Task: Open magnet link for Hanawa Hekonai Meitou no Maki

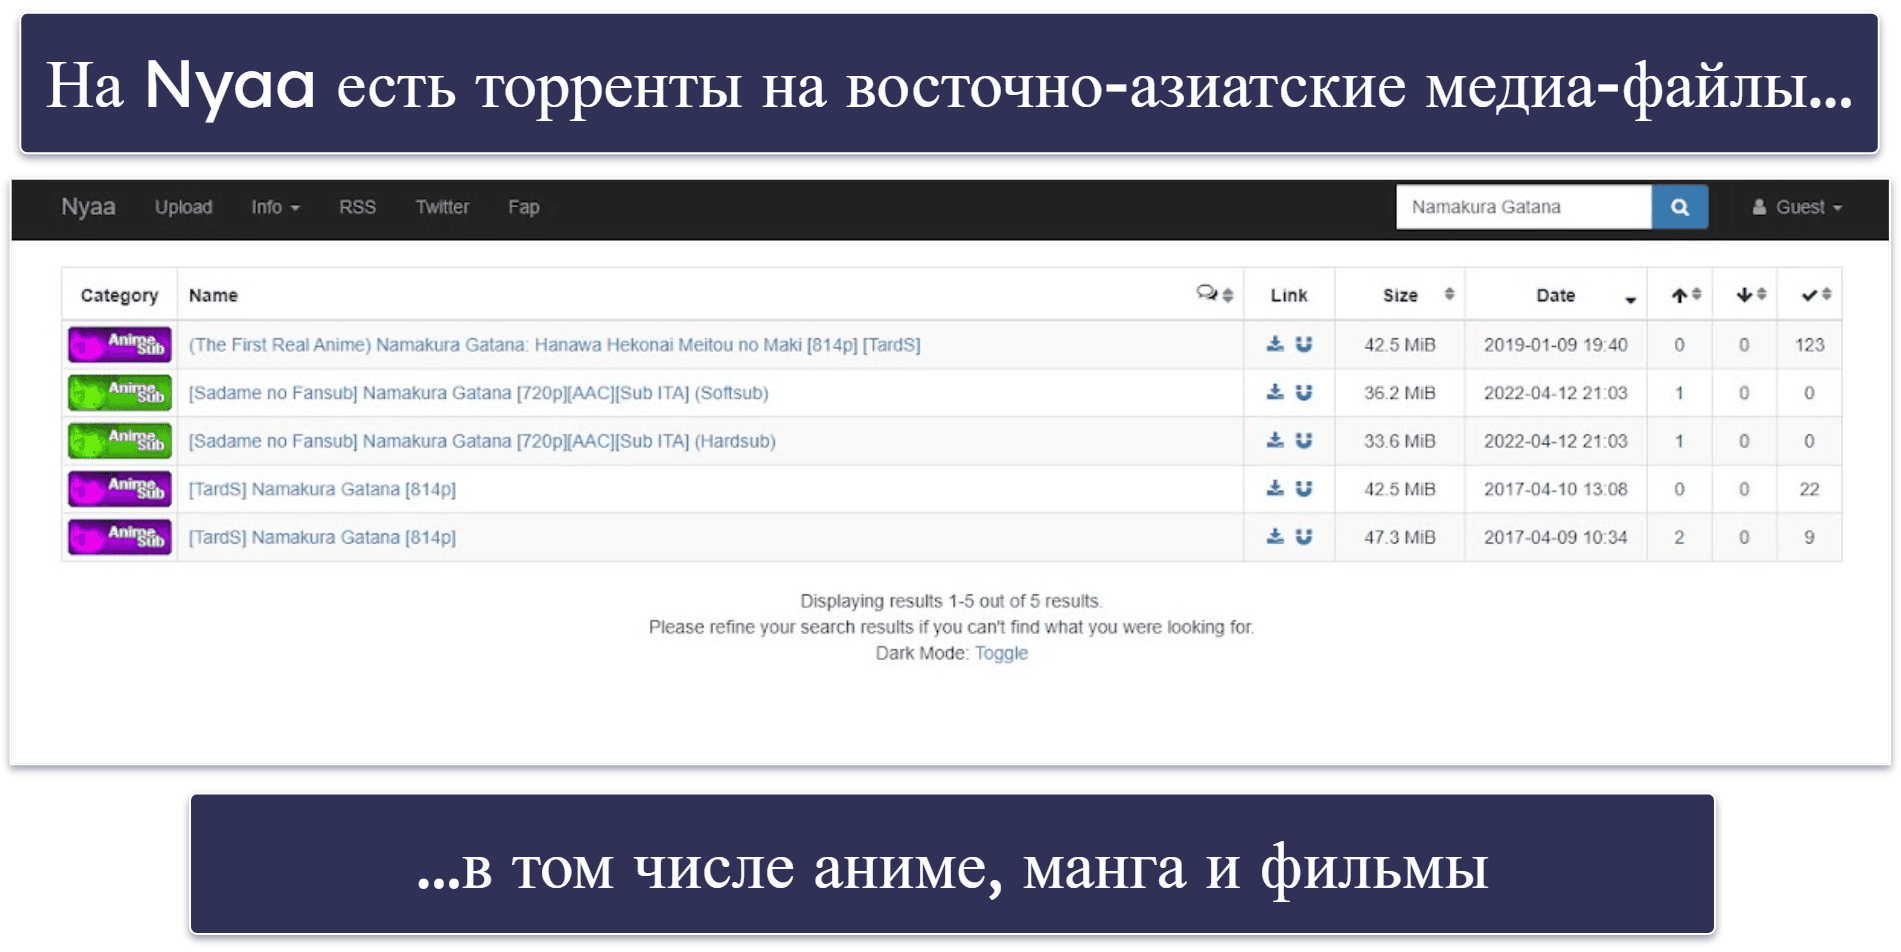Action: pos(1304,345)
